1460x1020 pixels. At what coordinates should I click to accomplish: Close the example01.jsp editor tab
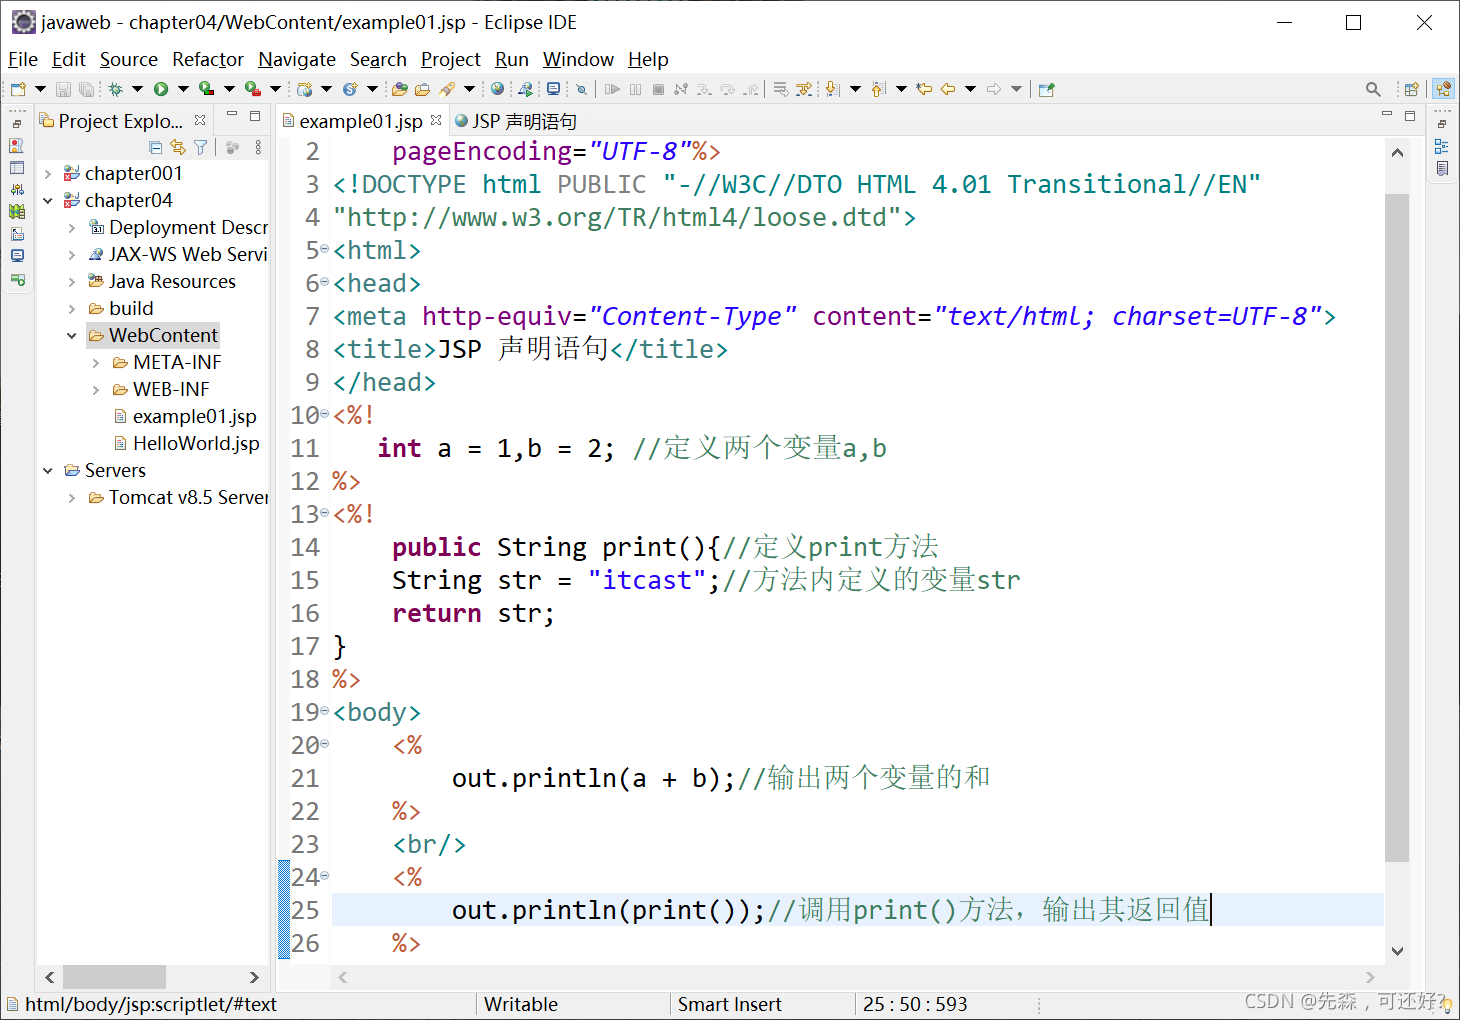pos(435,119)
